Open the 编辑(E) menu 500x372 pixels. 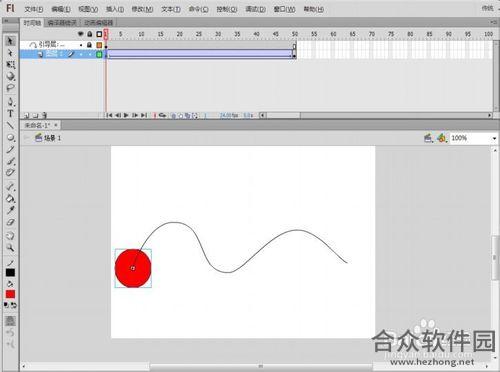[x=61, y=9]
